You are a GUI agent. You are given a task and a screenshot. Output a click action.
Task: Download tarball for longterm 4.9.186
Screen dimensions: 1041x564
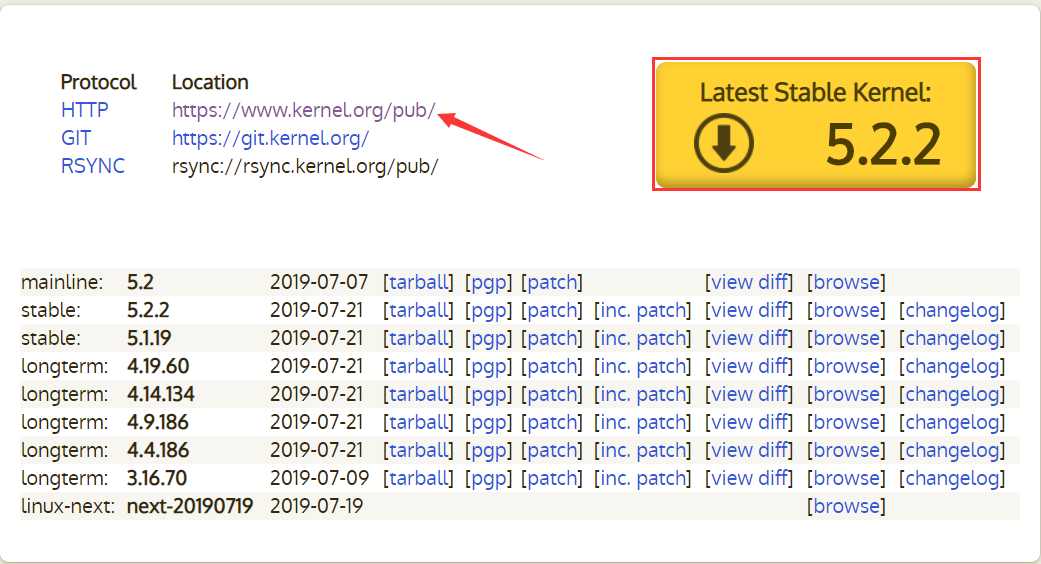(418, 422)
